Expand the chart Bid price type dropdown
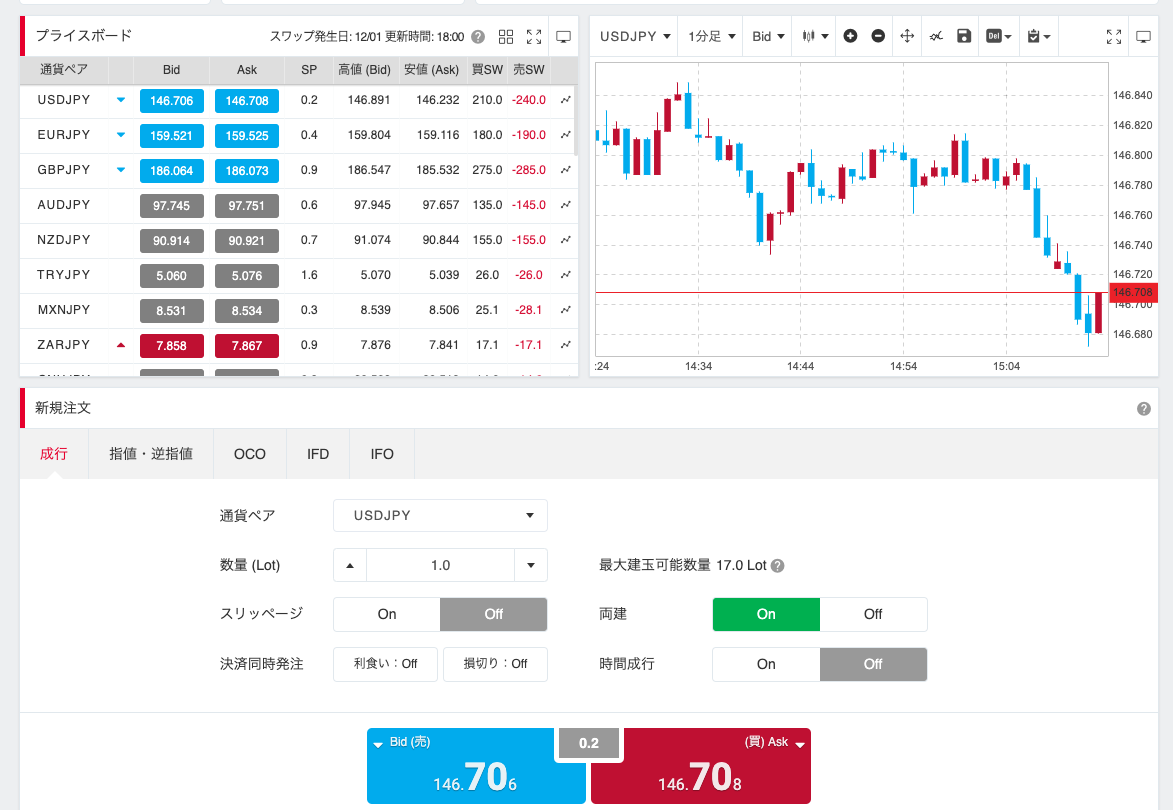 (x=767, y=36)
